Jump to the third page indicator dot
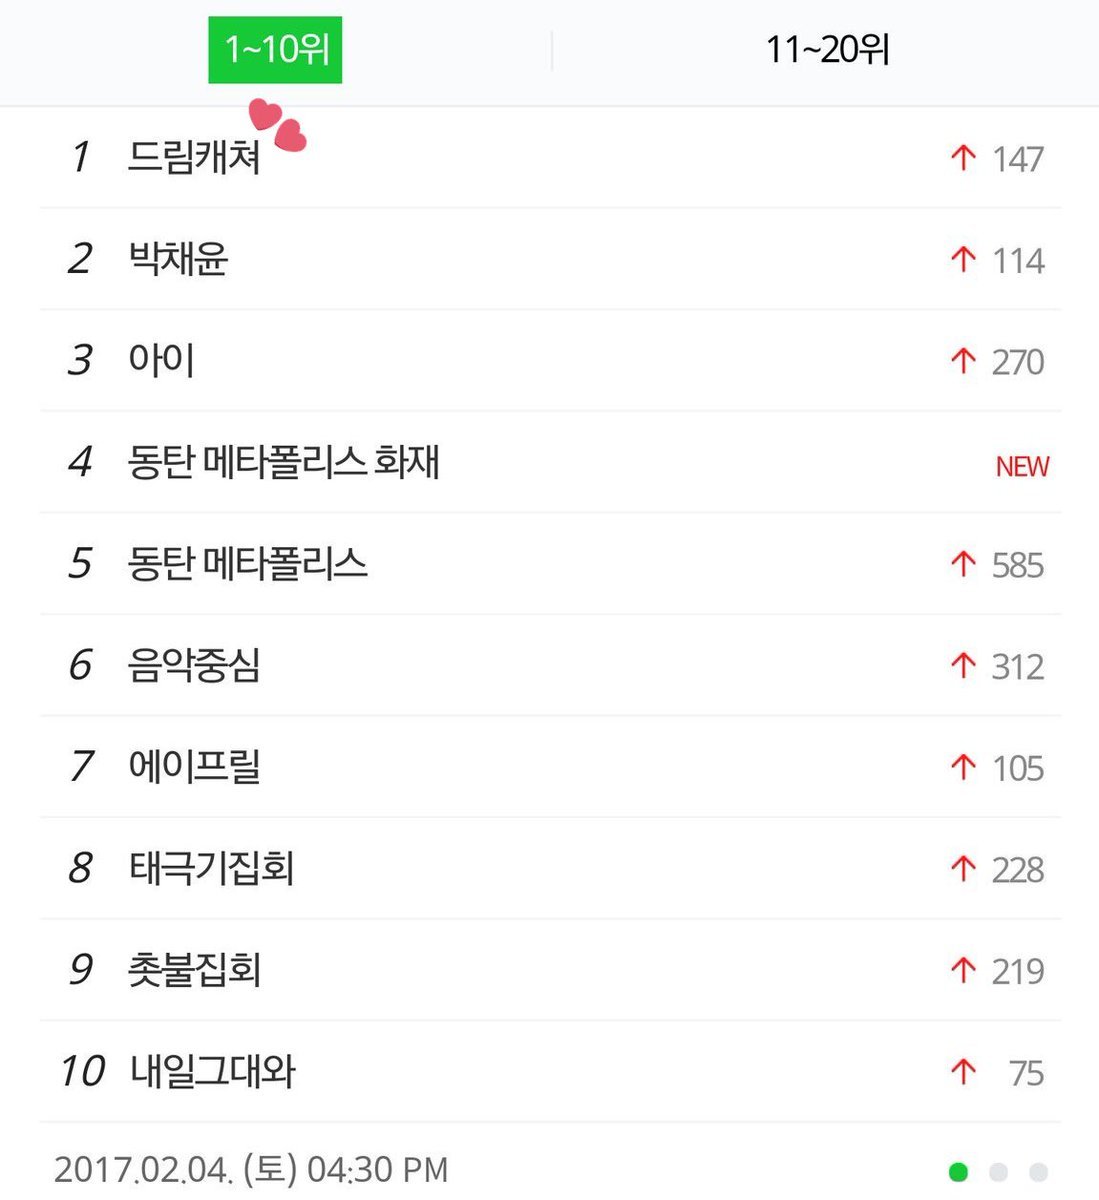 1038,1172
